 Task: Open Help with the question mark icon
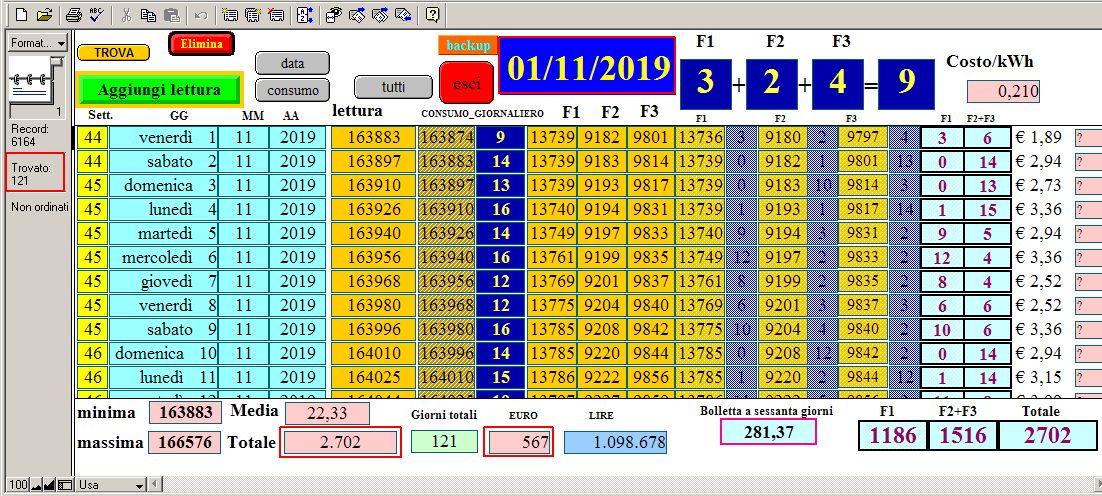[x=432, y=15]
